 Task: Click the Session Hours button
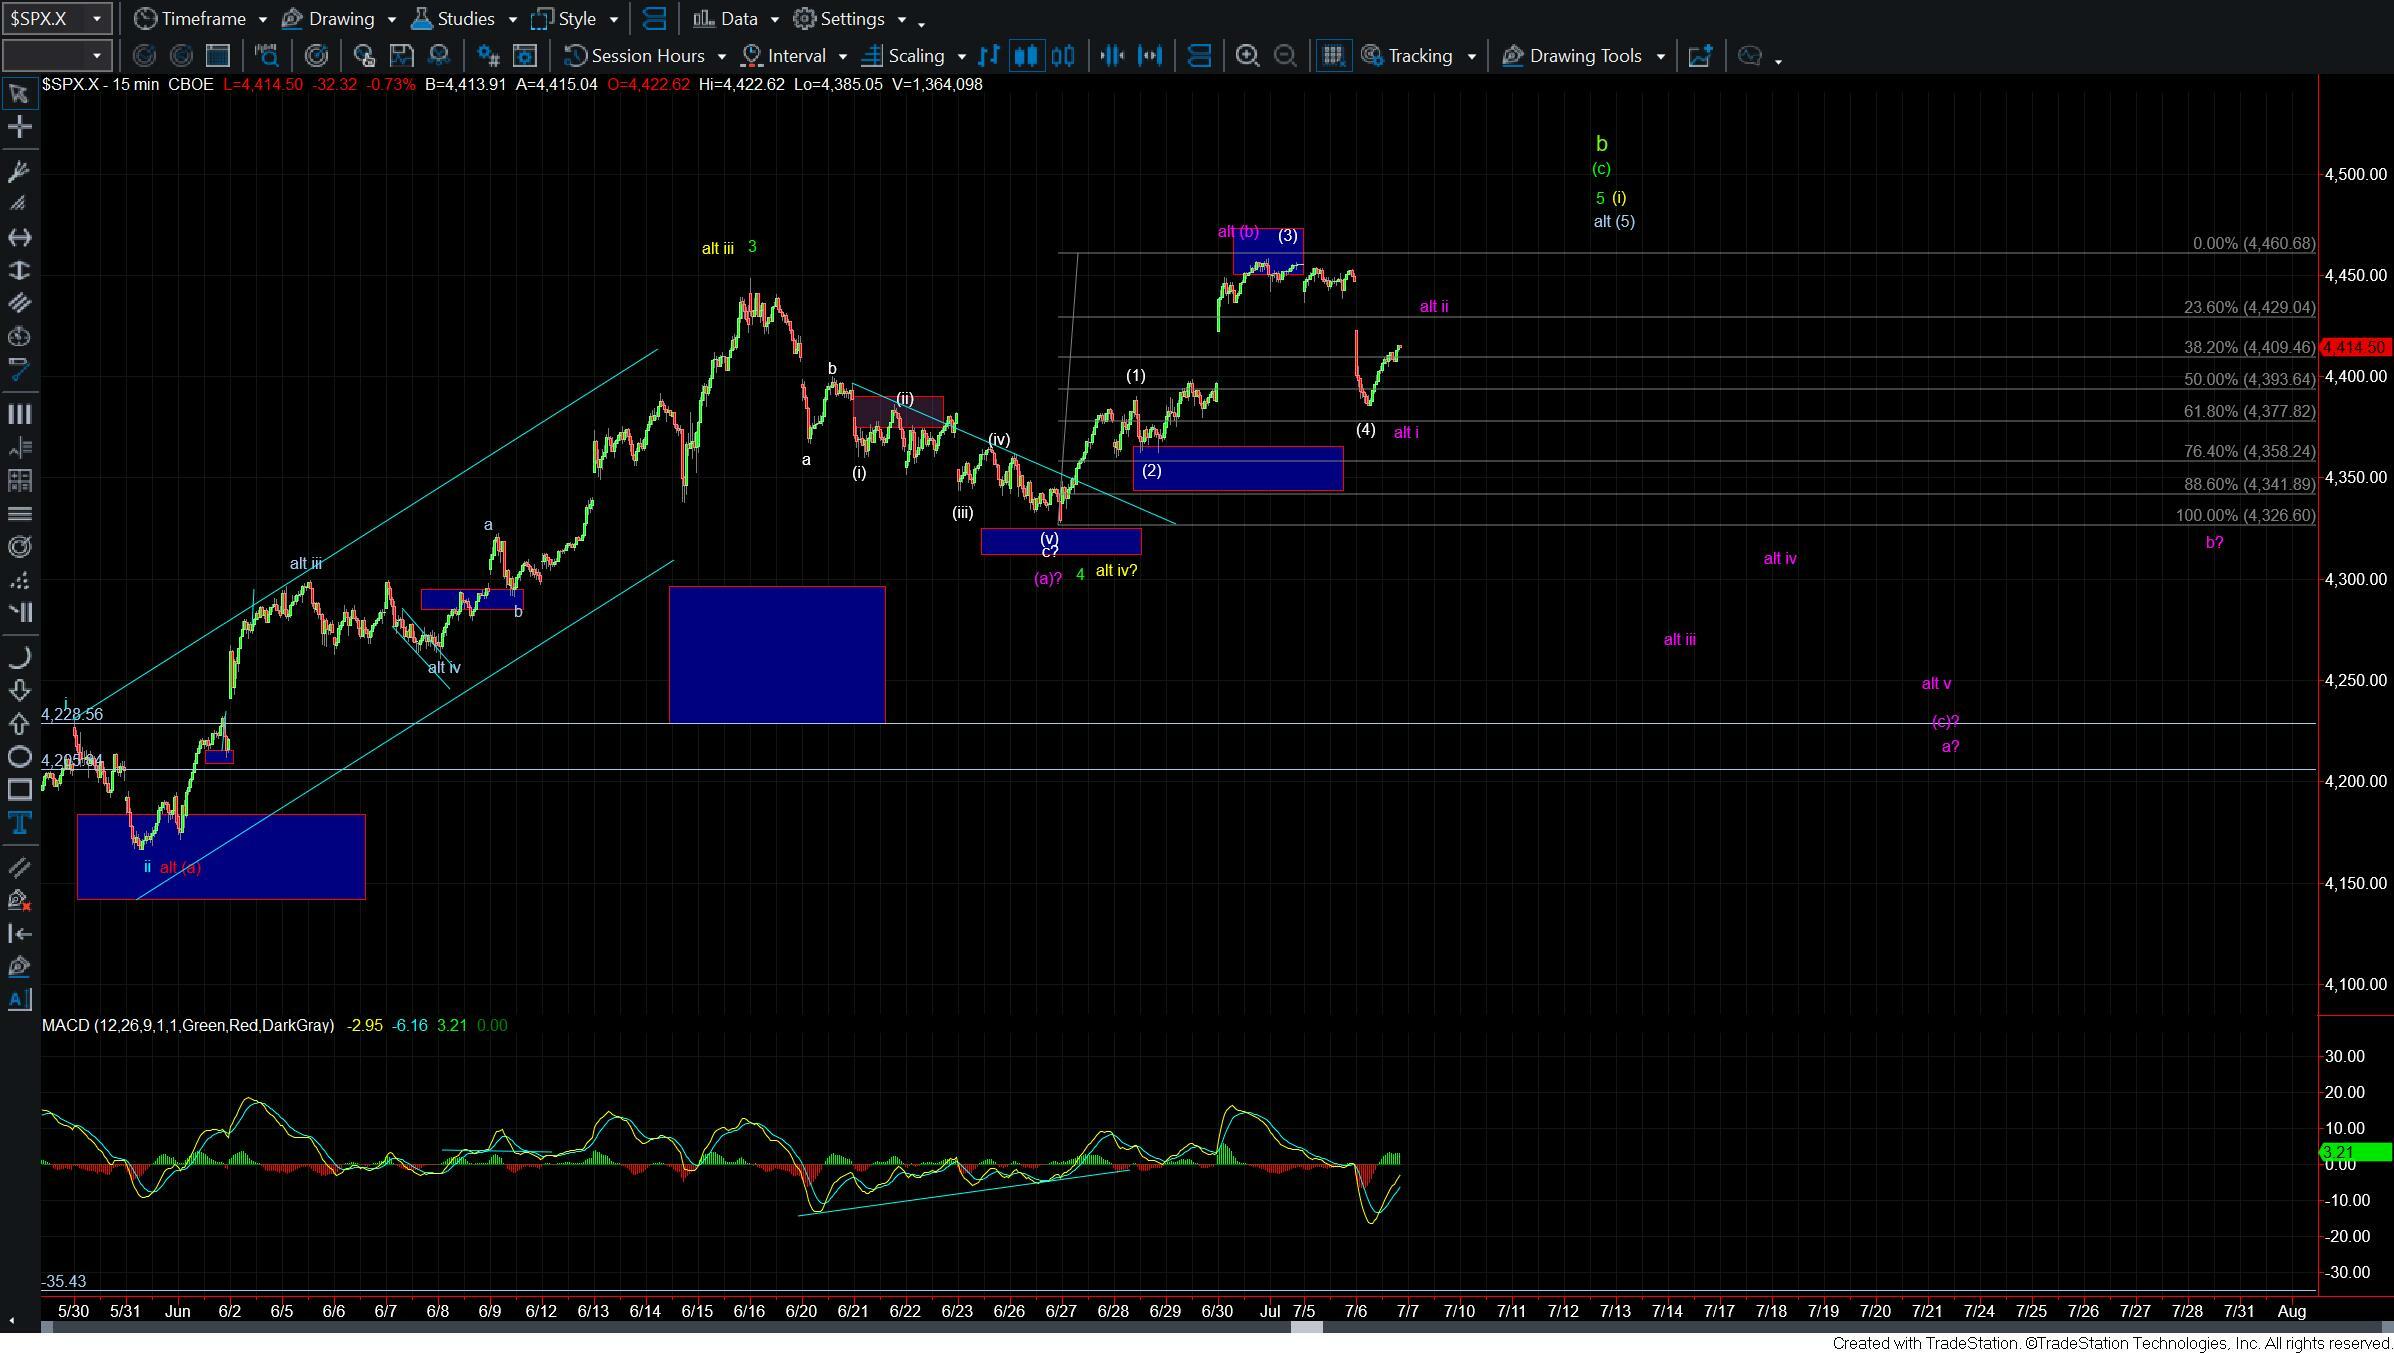pos(636,56)
